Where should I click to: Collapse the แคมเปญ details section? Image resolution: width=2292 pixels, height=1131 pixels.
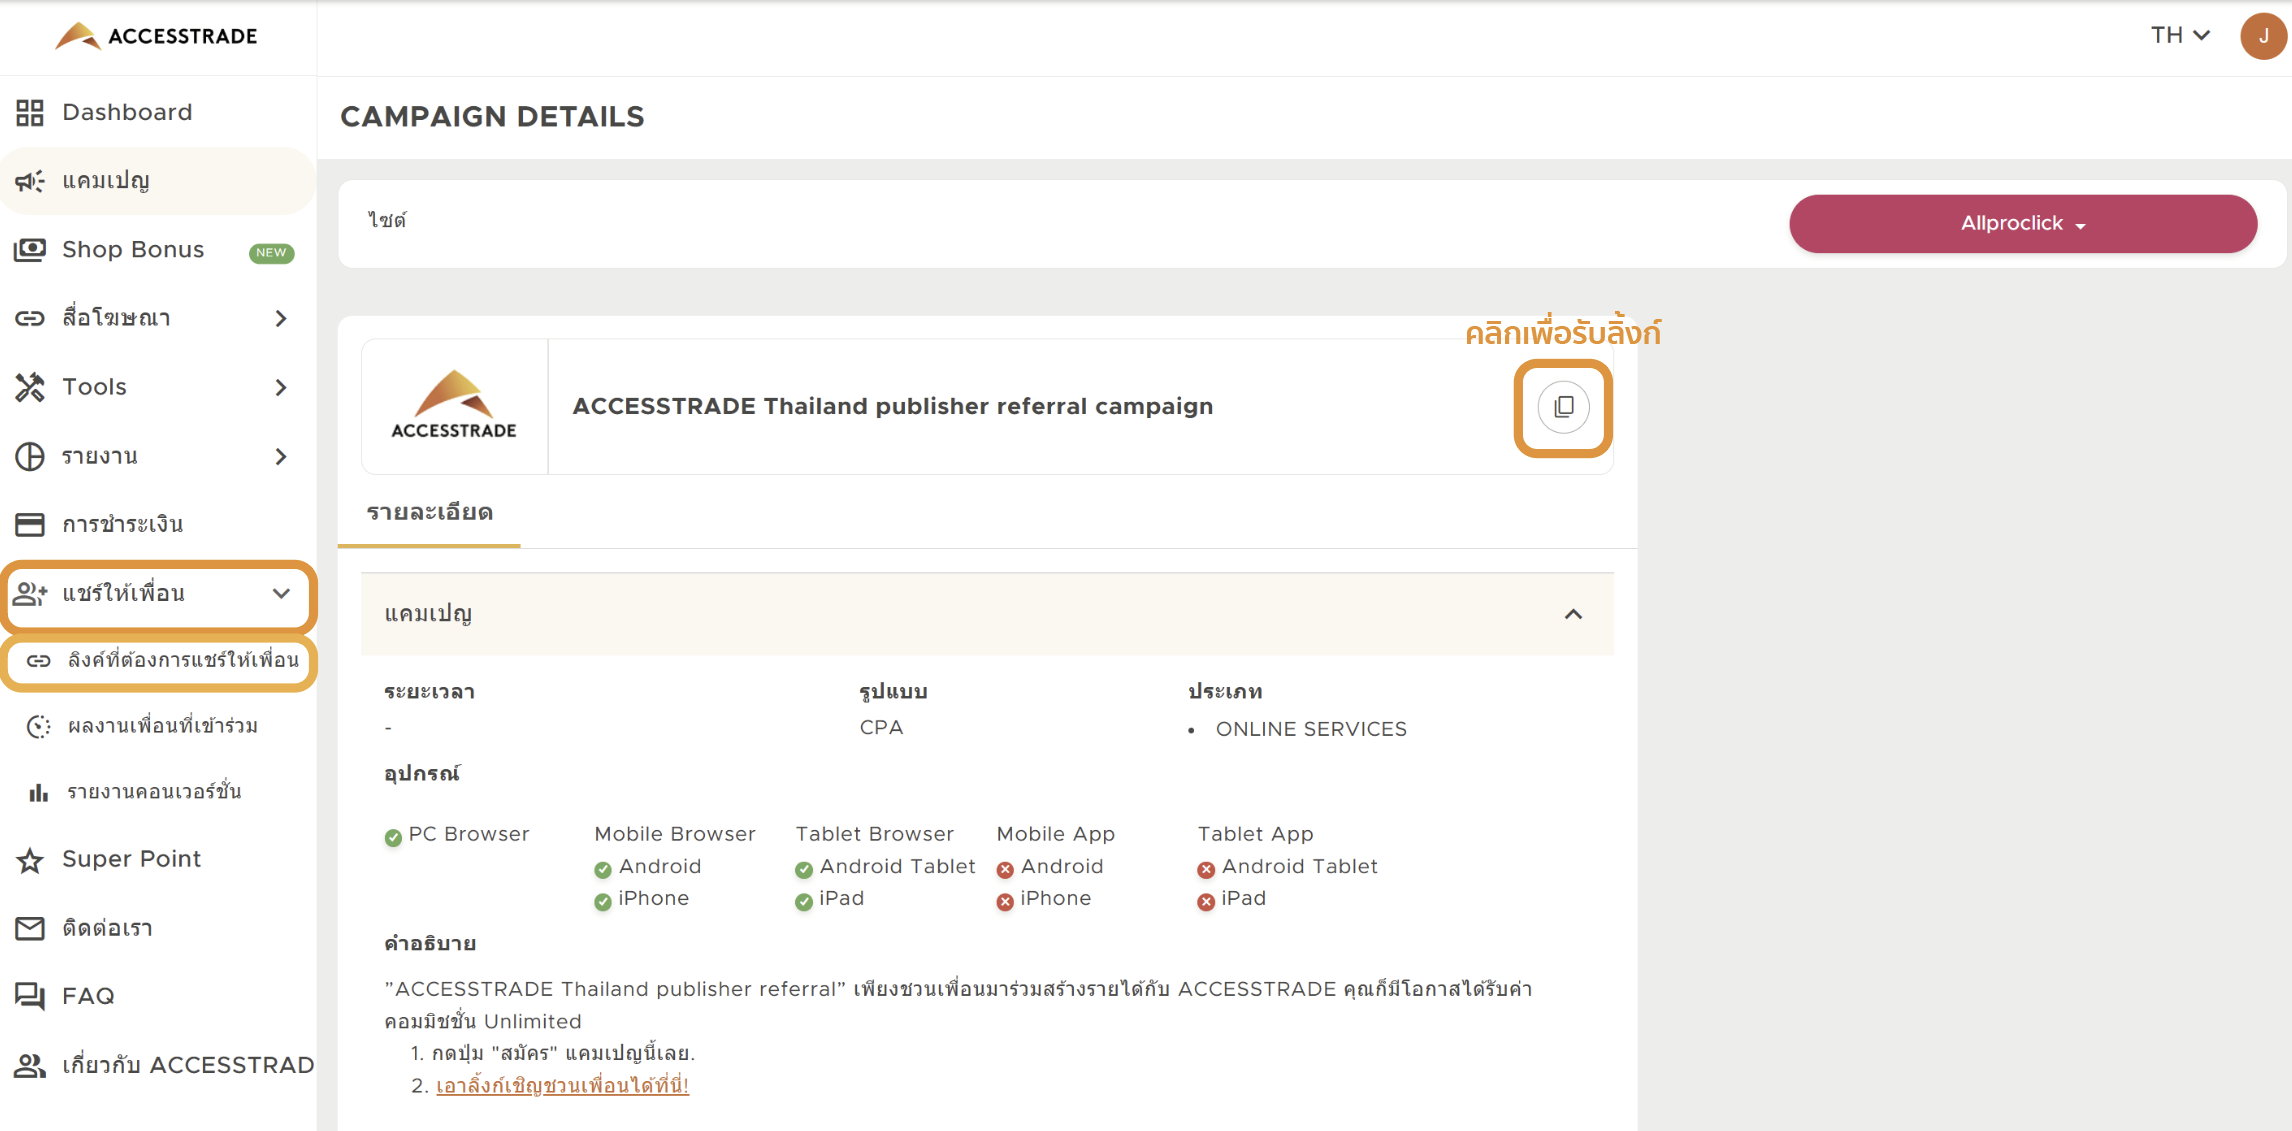point(1573,614)
